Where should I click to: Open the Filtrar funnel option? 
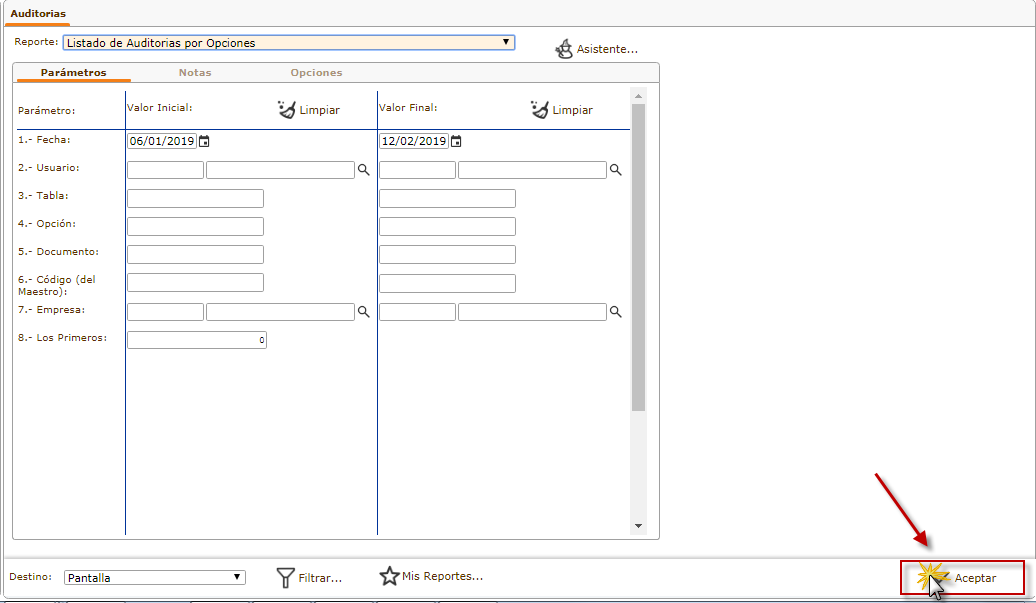pyautogui.click(x=287, y=577)
